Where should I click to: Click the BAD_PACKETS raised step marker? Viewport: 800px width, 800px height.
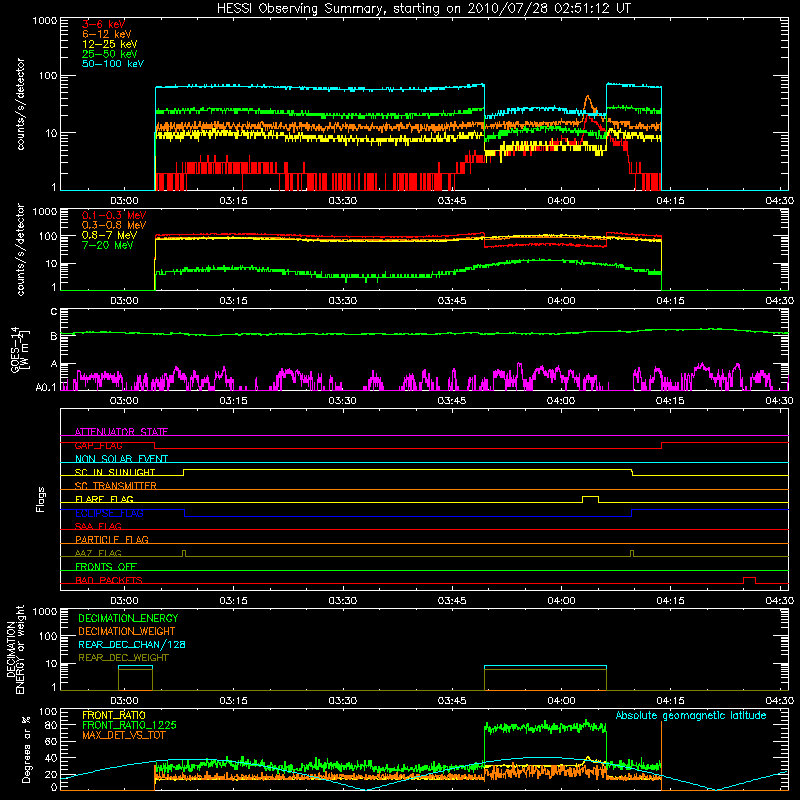749,580
